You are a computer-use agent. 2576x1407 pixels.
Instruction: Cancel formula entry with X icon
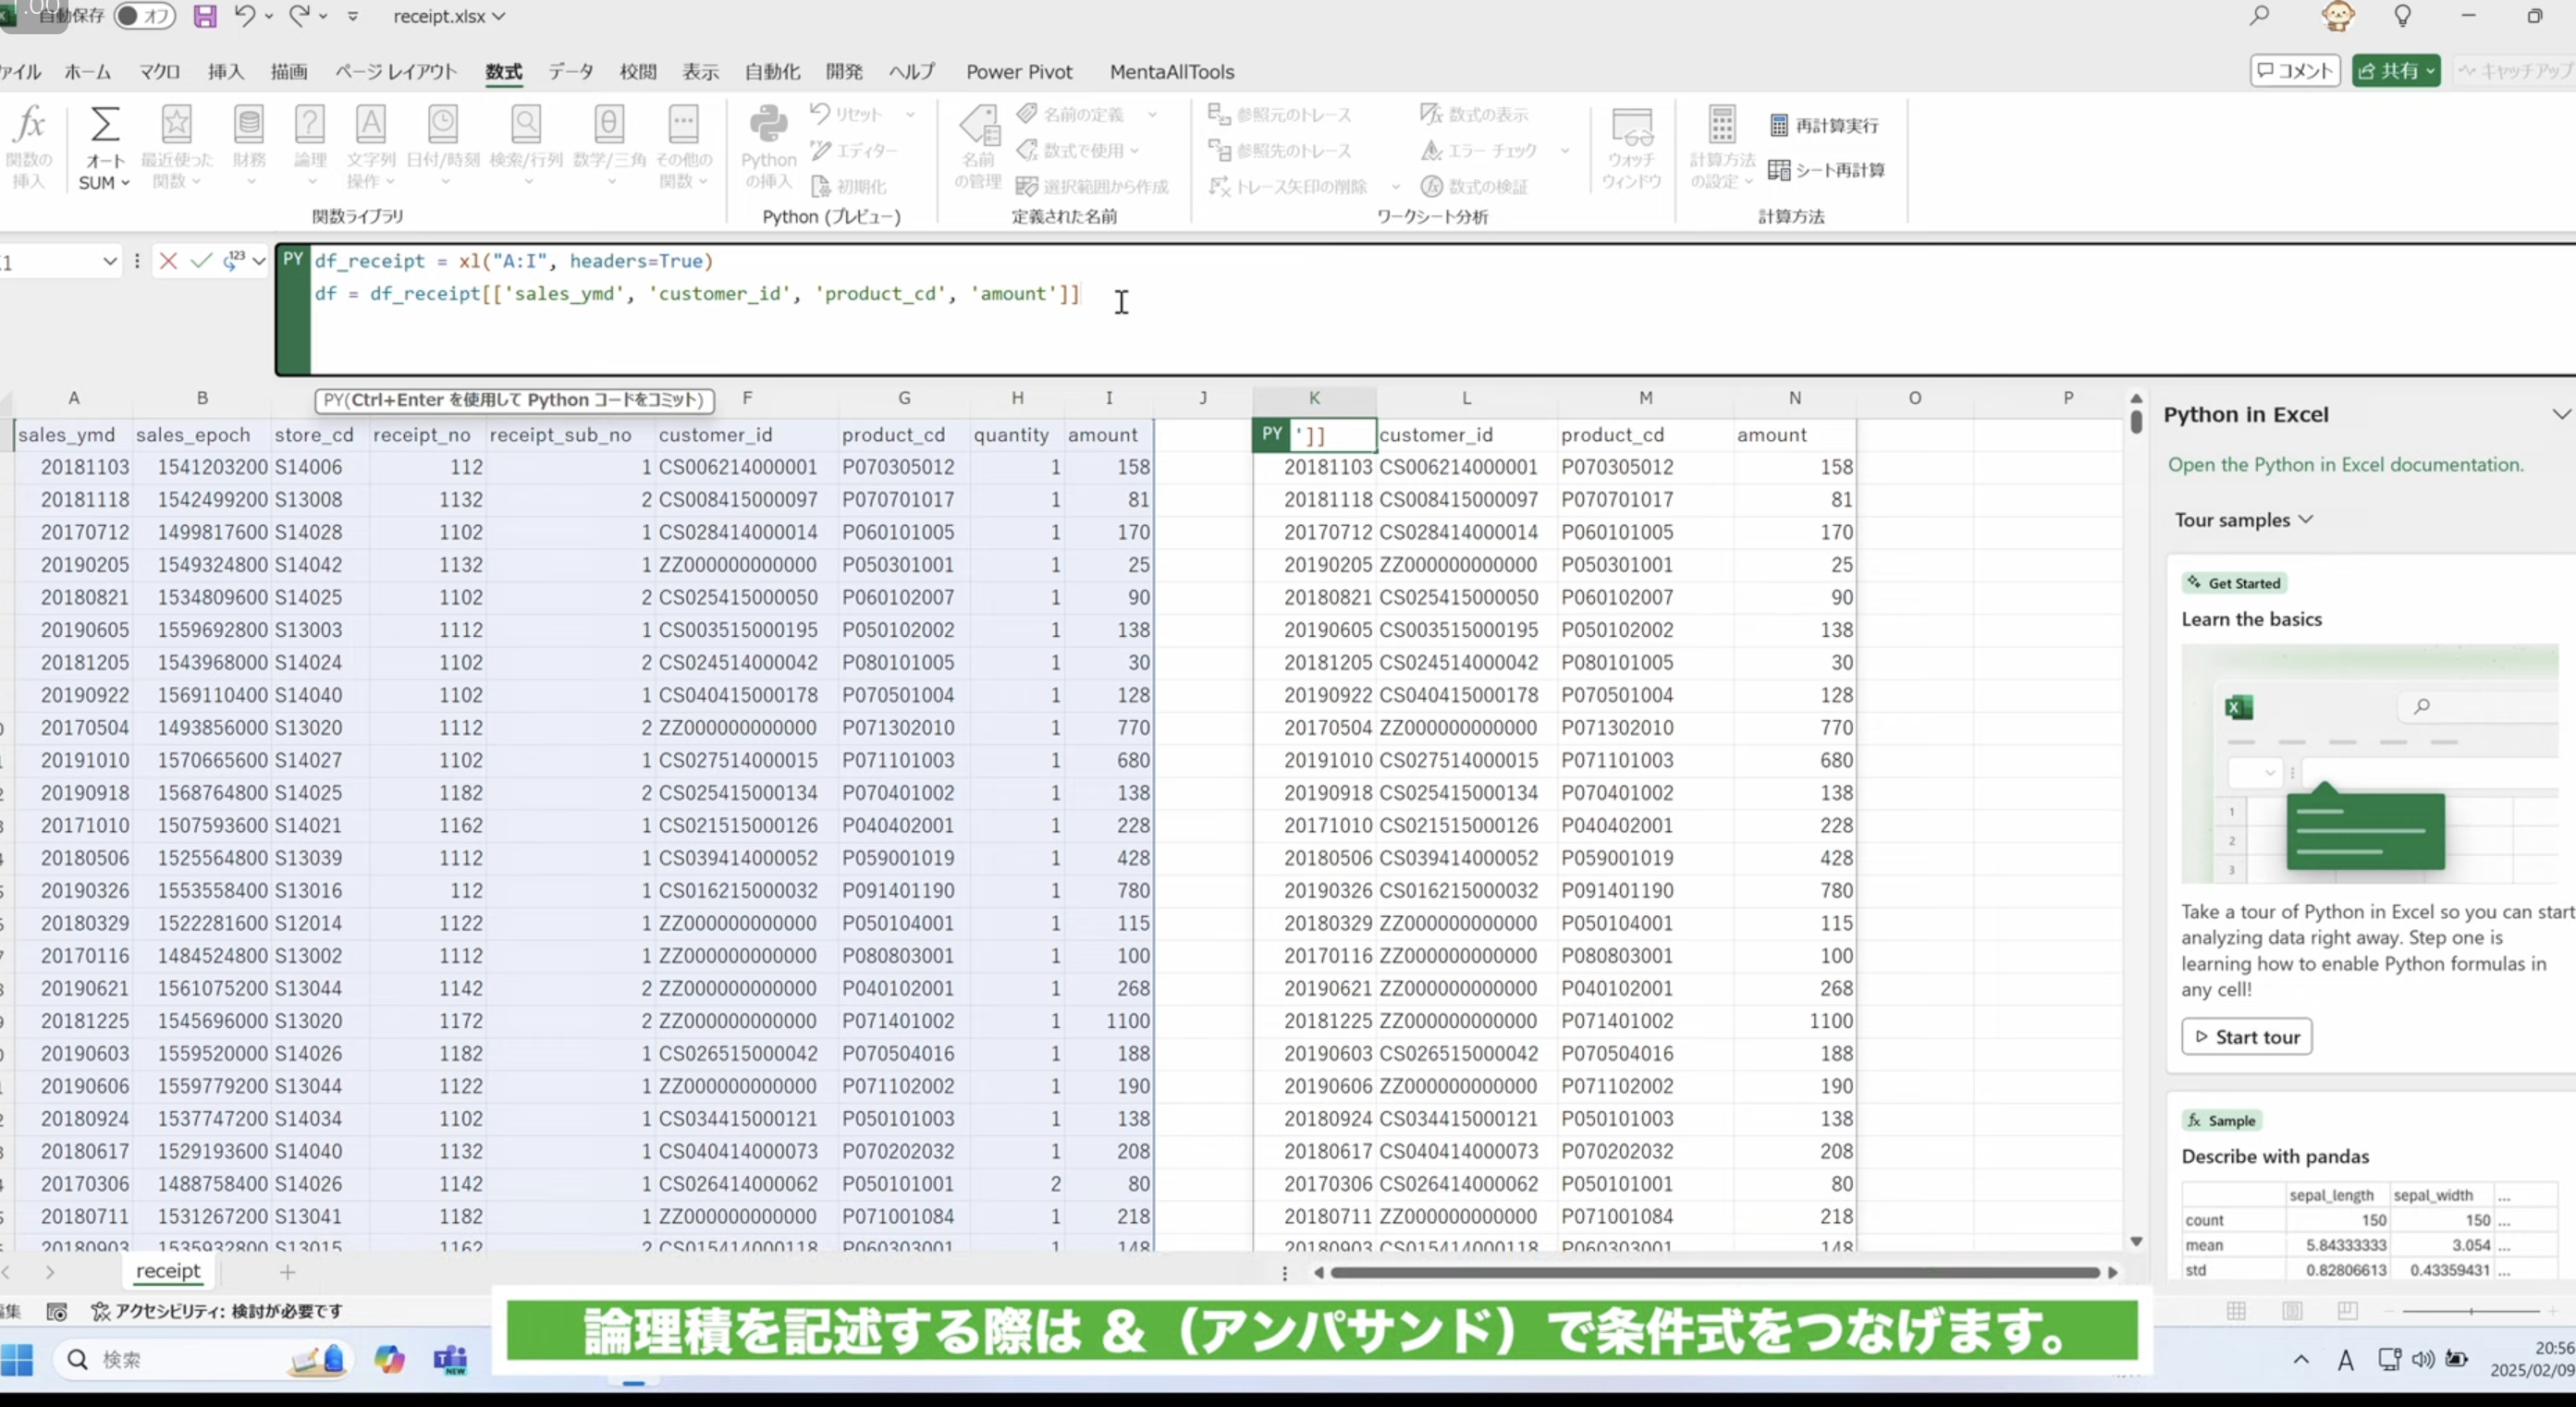[x=168, y=261]
